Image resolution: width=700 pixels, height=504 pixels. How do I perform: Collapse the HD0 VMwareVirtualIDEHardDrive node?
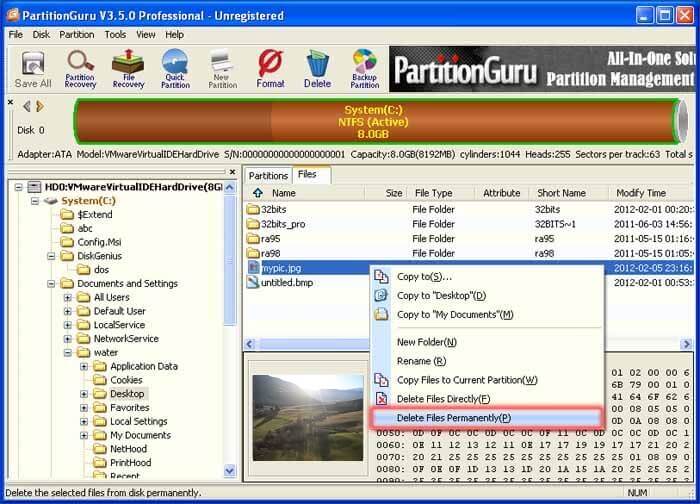pyautogui.click(x=18, y=187)
